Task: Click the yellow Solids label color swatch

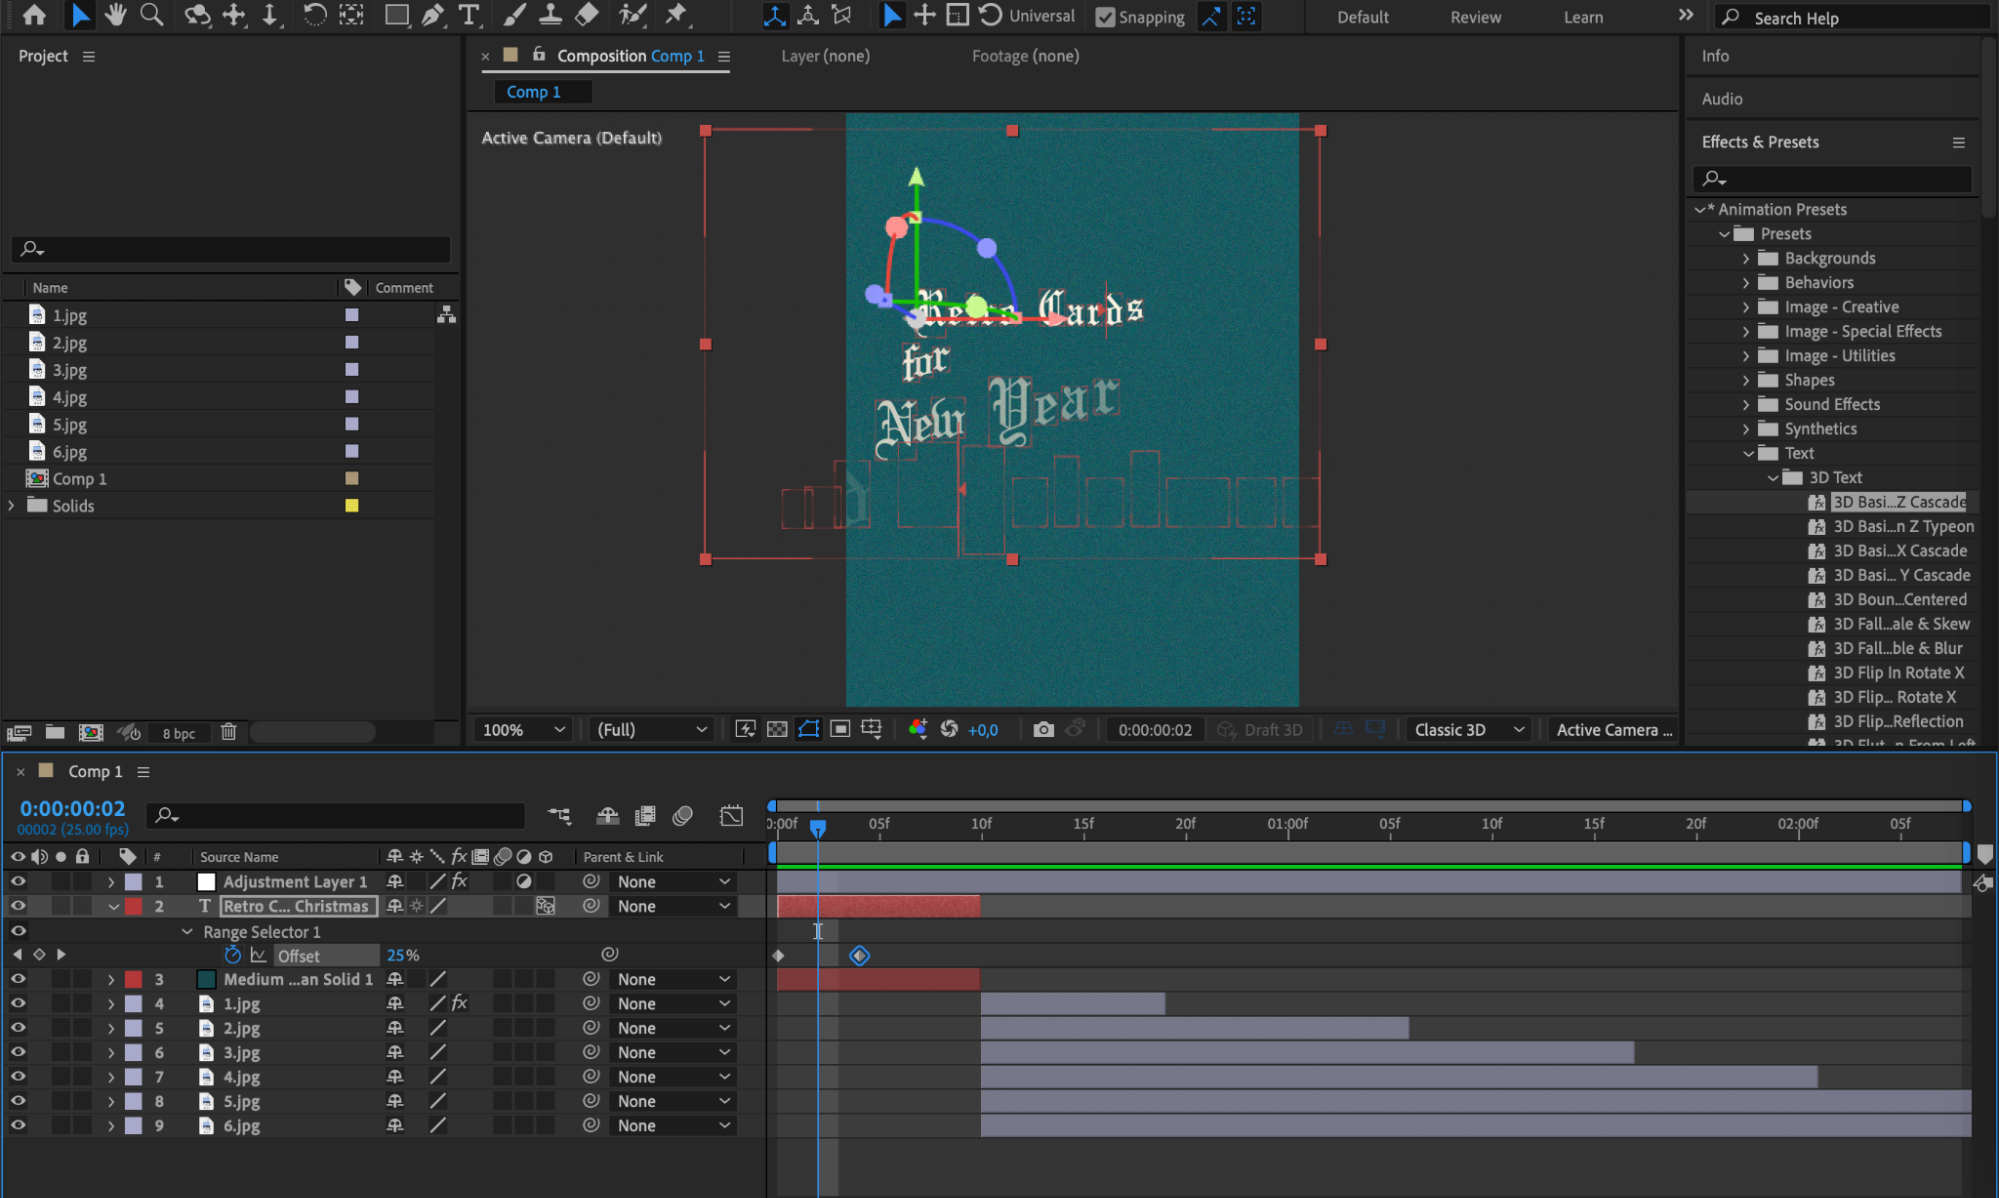Action: [x=352, y=506]
